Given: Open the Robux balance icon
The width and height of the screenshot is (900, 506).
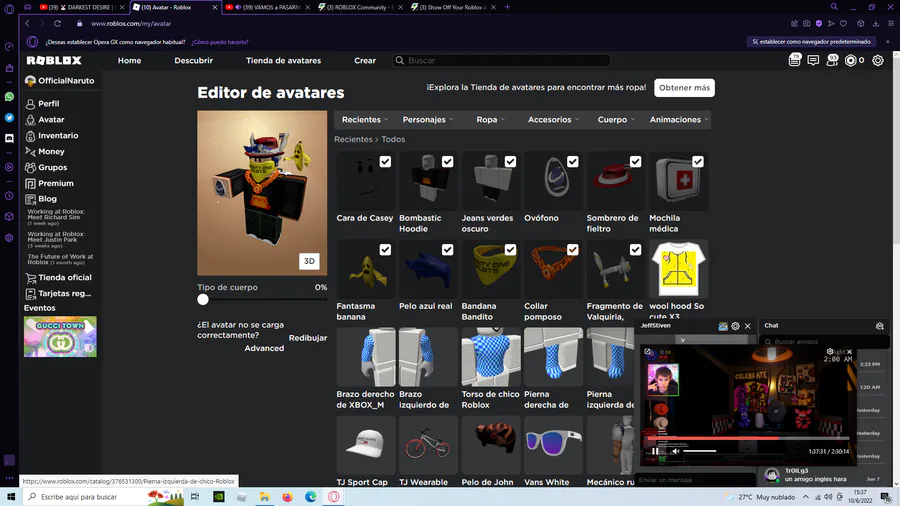Looking at the screenshot, I should coord(851,60).
